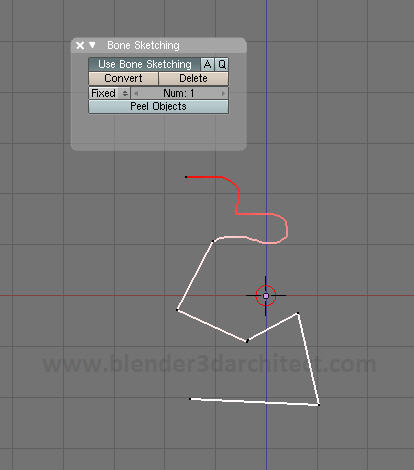Toggle Use Bone Sketching option
This screenshot has width=414, height=470.
(x=144, y=64)
